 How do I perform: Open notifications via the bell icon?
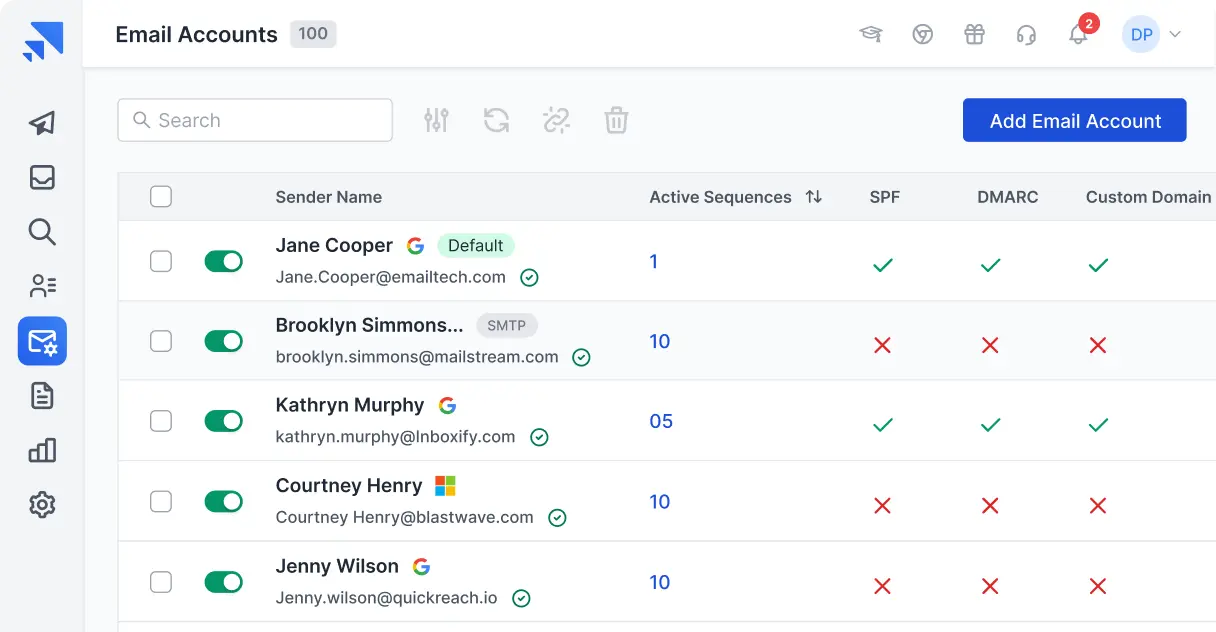click(x=1078, y=33)
